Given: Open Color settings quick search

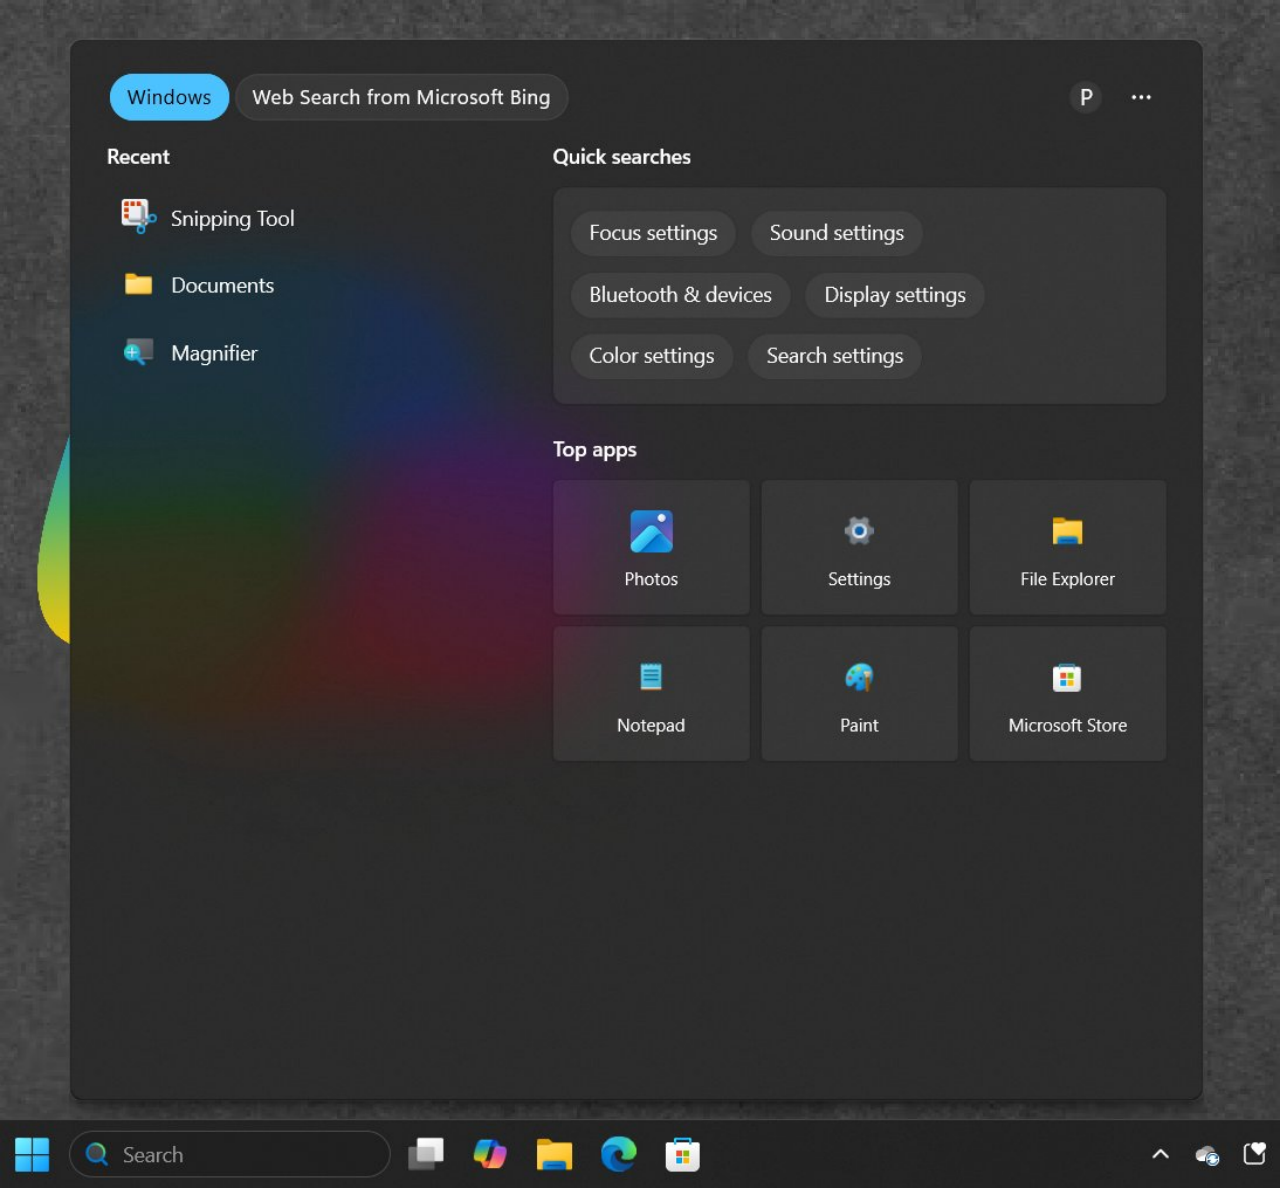Looking at the screenshot, I should tap(651, 356).
